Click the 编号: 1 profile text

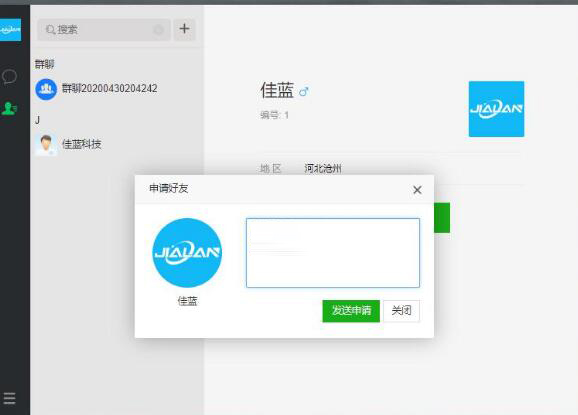(x=274, y=115)
